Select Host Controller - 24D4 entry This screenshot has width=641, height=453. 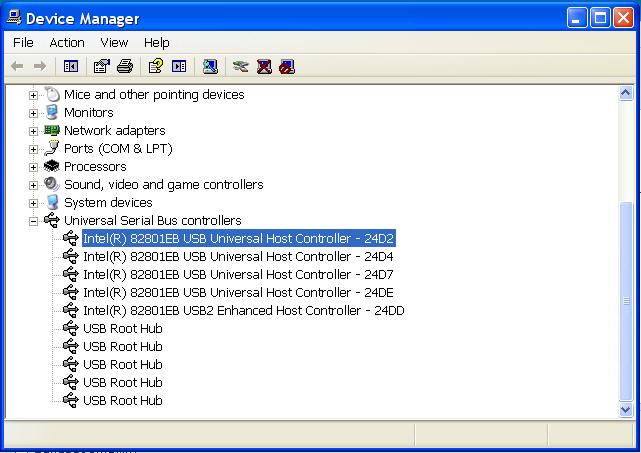(x=238, y=256)
